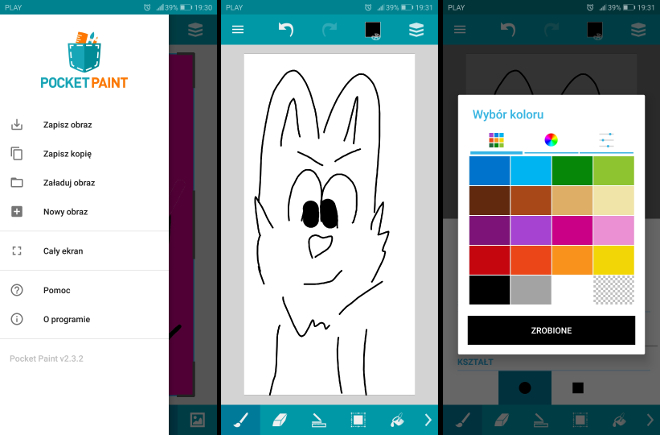The image size is (660, 435).
Task: Open the hamburger menu in the middle screen
Action: point(238,29)
